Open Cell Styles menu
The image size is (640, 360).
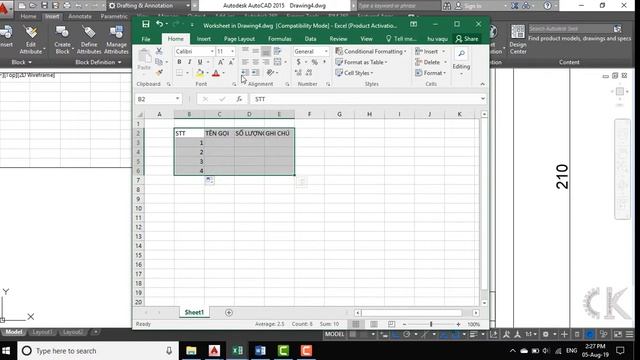[354, 73]
